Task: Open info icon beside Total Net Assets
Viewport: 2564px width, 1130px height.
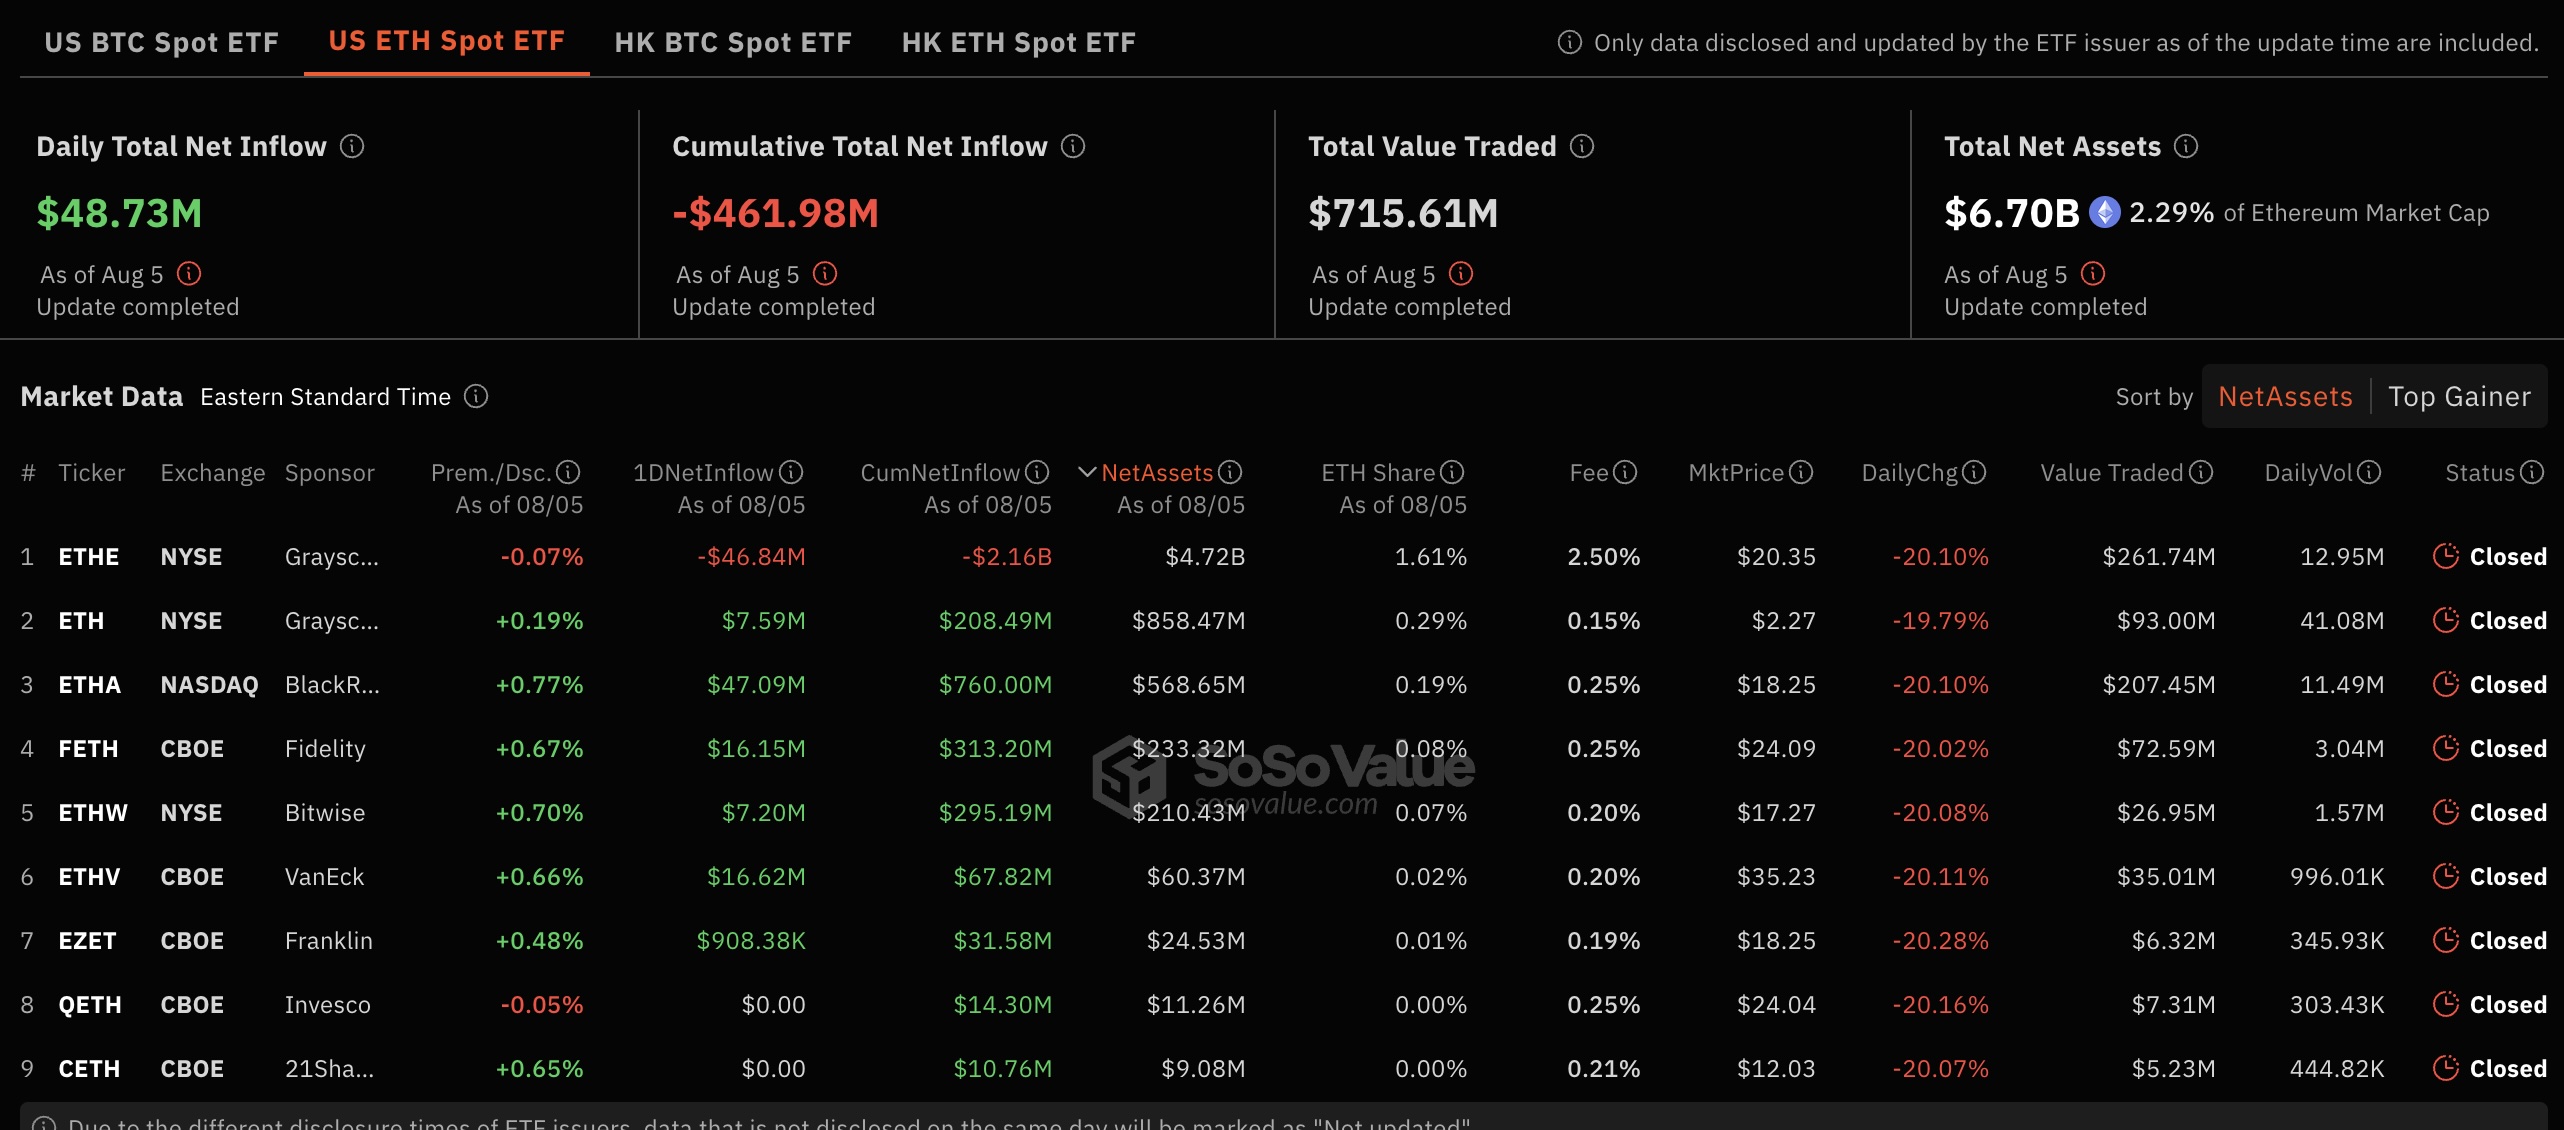Action: (2187, 147)
